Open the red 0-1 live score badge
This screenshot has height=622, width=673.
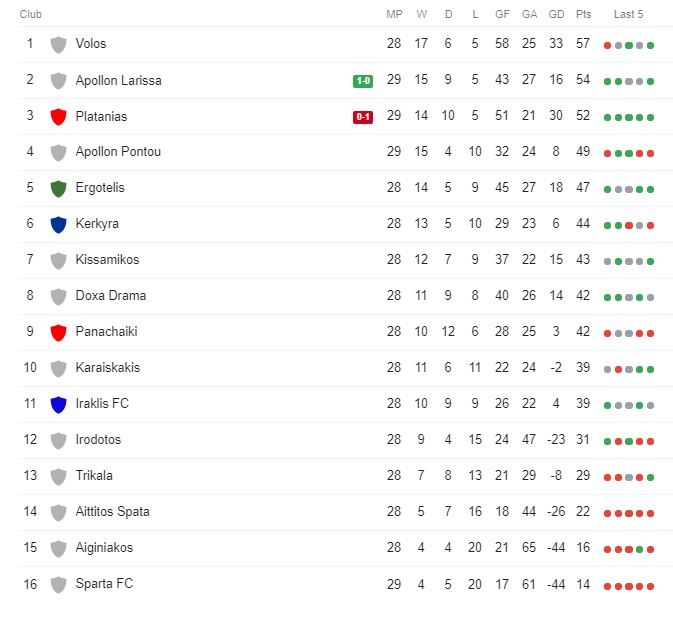tap(363, 117)
